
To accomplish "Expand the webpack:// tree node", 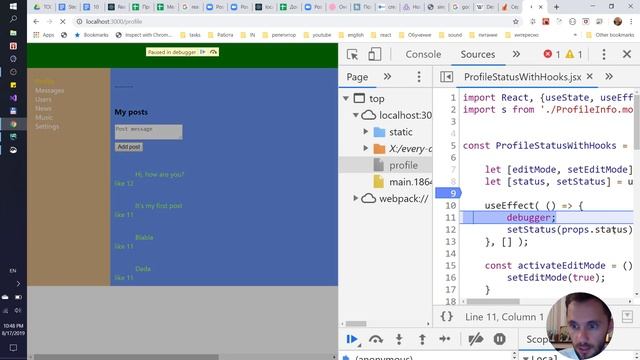I will [x=356, y=198].
